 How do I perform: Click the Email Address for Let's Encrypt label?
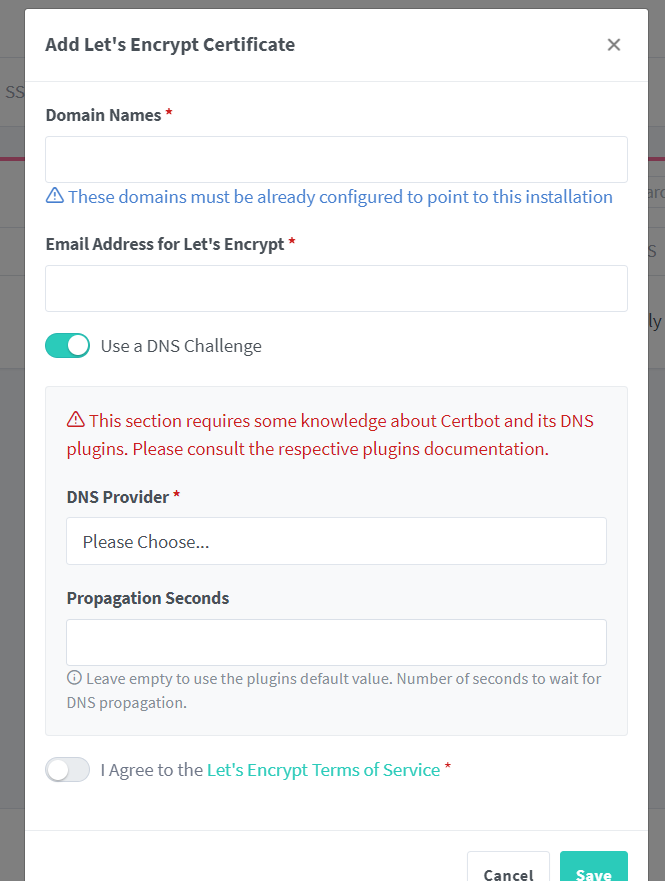point(165,244)
